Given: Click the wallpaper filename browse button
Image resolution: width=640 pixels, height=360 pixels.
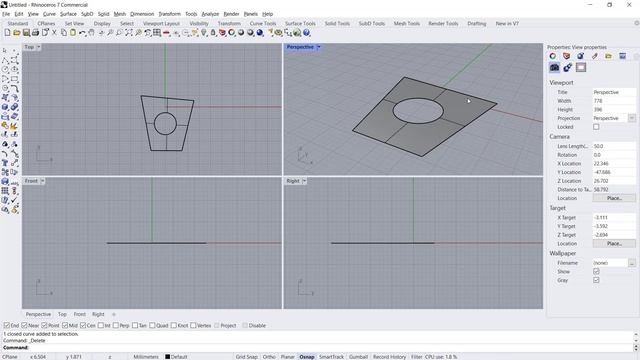Looking at the screenshot, I should click(x=631, y=263).
